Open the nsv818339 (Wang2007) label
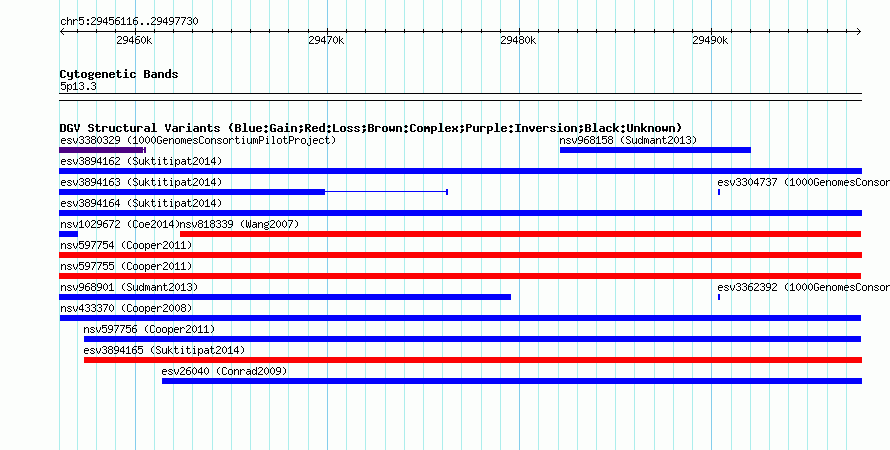The image size is (890, 450). point(239,224)
